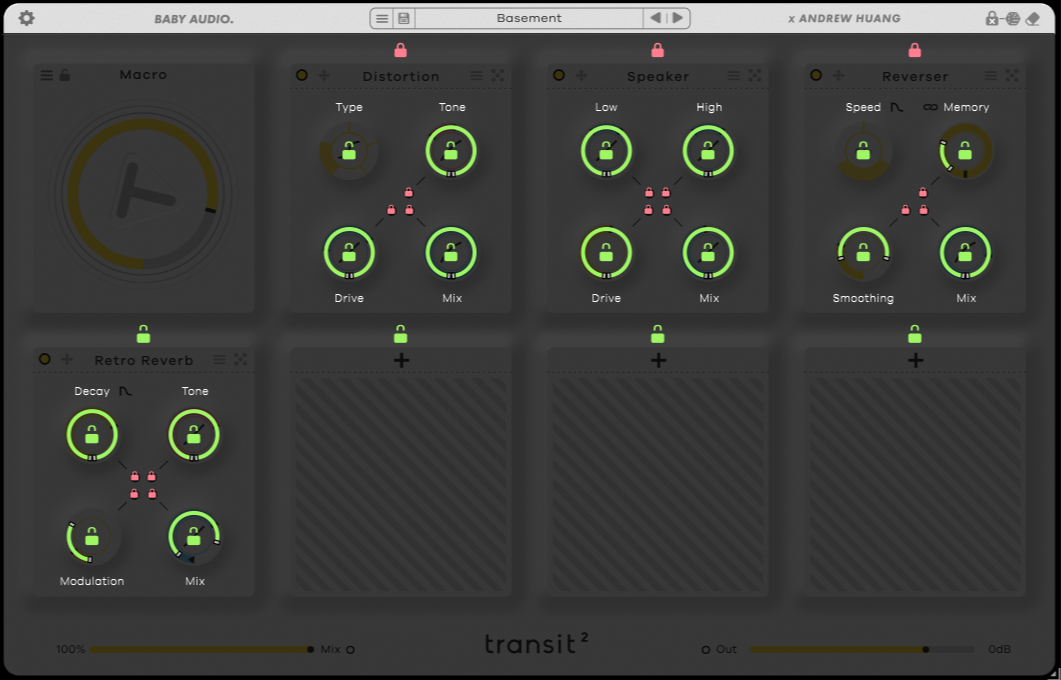Screen dimensions: 1061x680
Task: Open the Speaker module type selector
Action: (x=658, y=76)
